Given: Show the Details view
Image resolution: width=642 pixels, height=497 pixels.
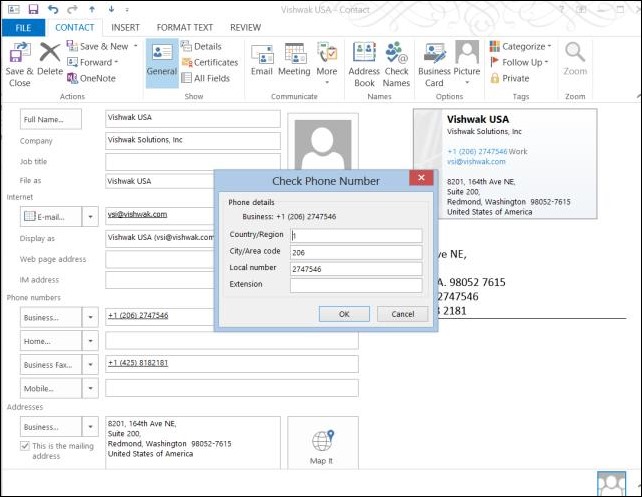Looking at the screenshot, I should (x=201, y=46).
